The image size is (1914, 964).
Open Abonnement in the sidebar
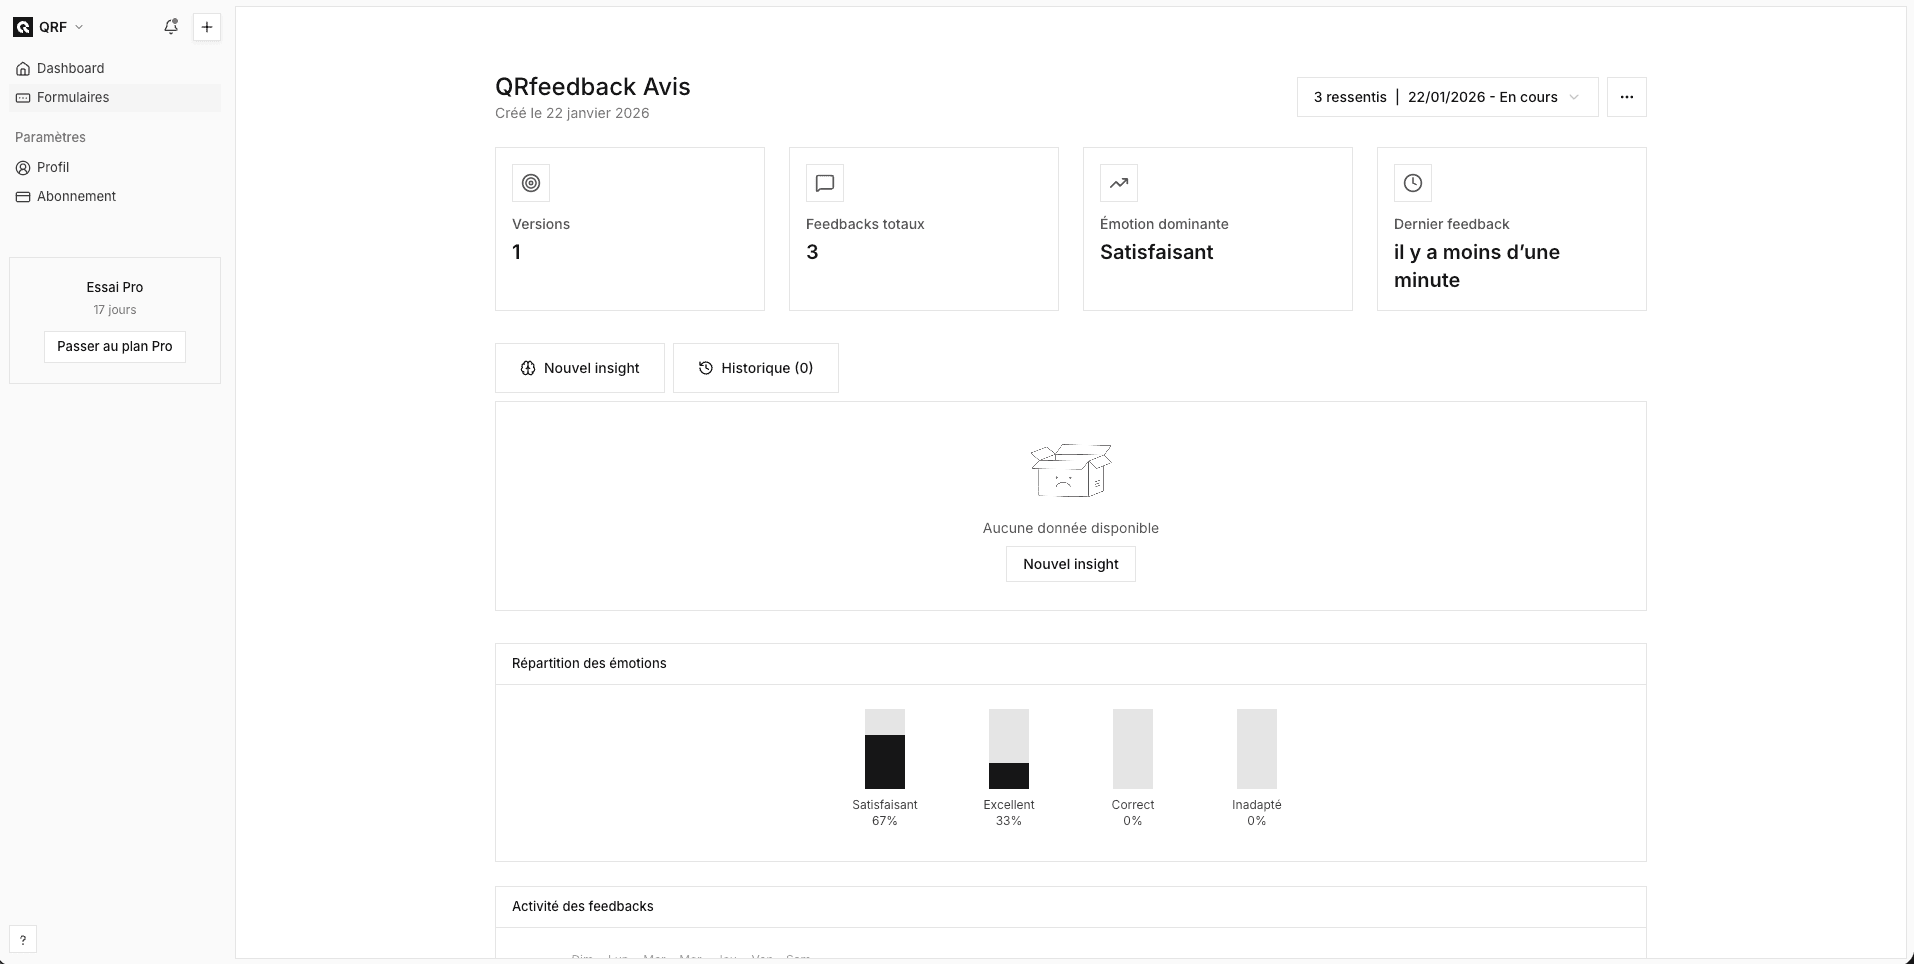tap(76, 196)
